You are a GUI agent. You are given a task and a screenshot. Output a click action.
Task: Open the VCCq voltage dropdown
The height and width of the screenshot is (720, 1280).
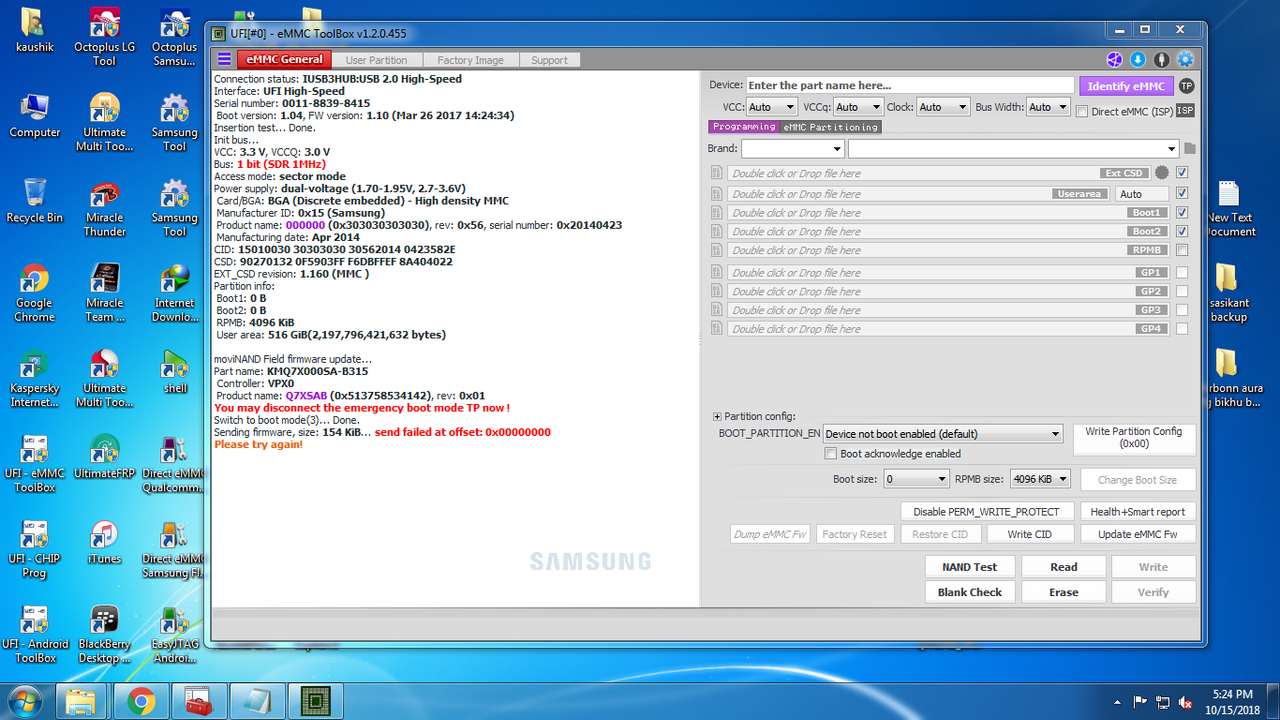point(858,107)
